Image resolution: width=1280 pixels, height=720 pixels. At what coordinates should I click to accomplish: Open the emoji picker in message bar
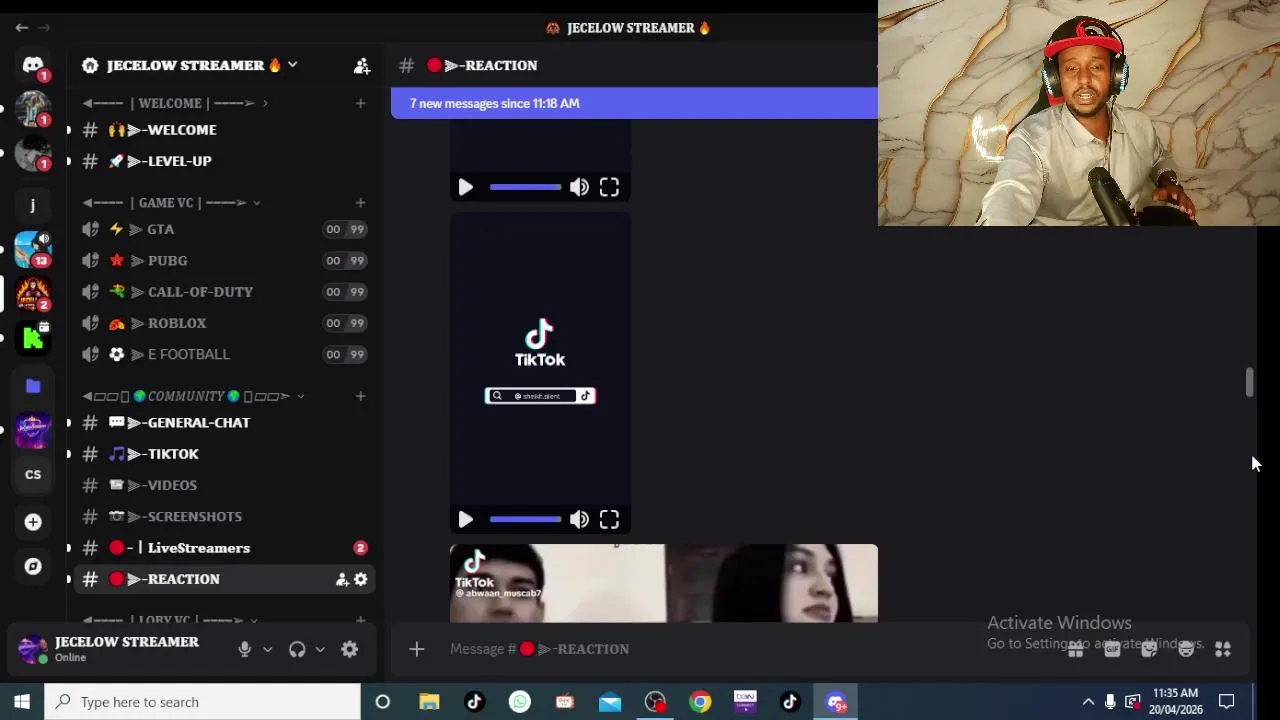pyautogui.click(x=1186, y=650)
